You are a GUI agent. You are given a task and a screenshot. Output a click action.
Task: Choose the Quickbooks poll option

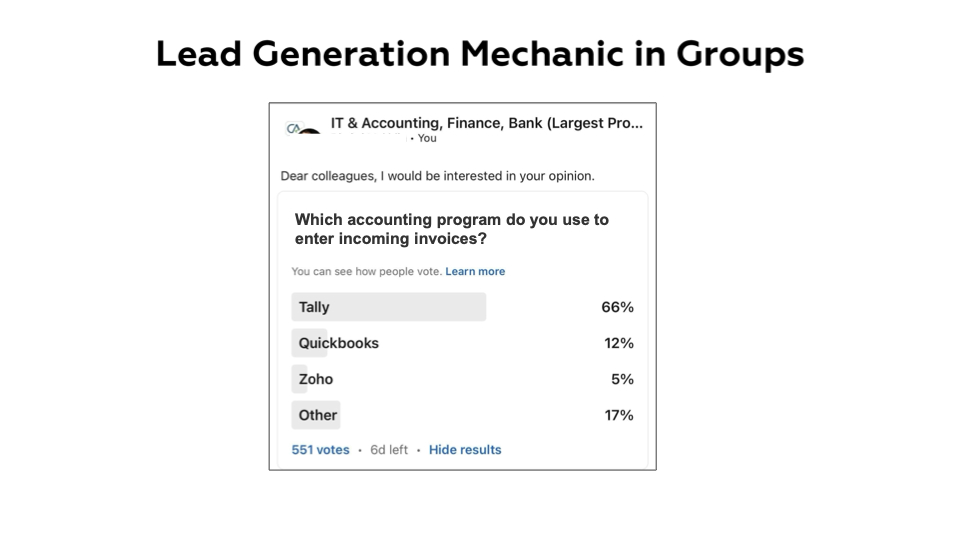338,343
